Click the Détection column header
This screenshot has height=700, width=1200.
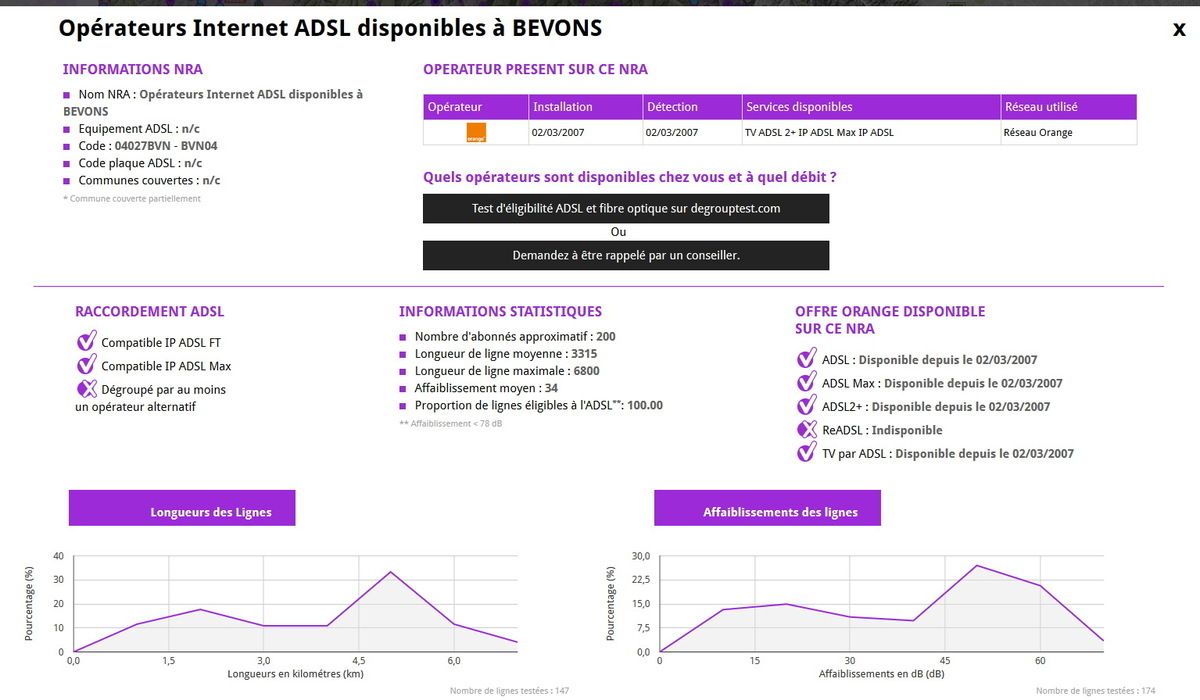692,107
